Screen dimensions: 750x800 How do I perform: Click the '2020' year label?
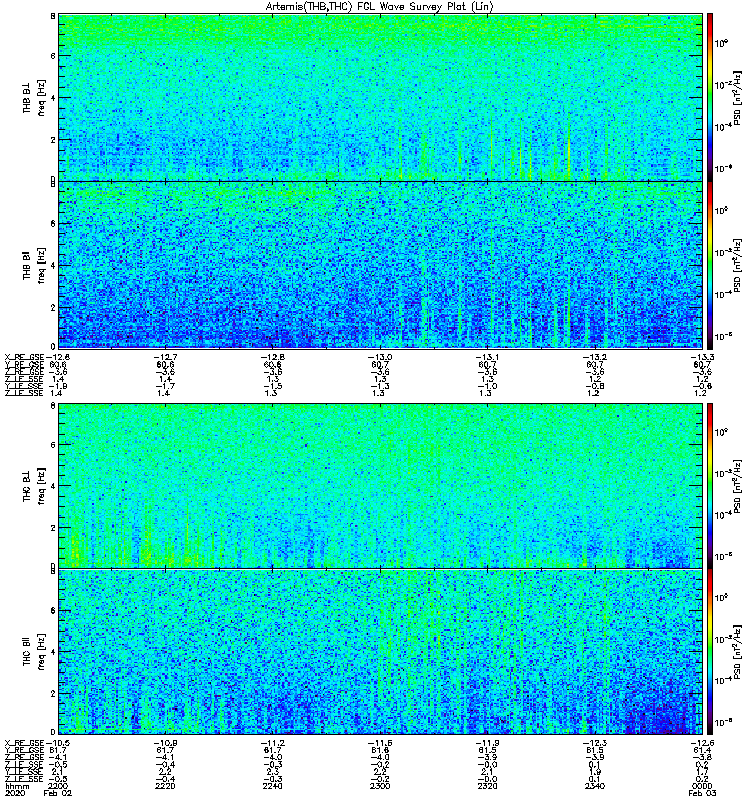(x=14, y=793)
